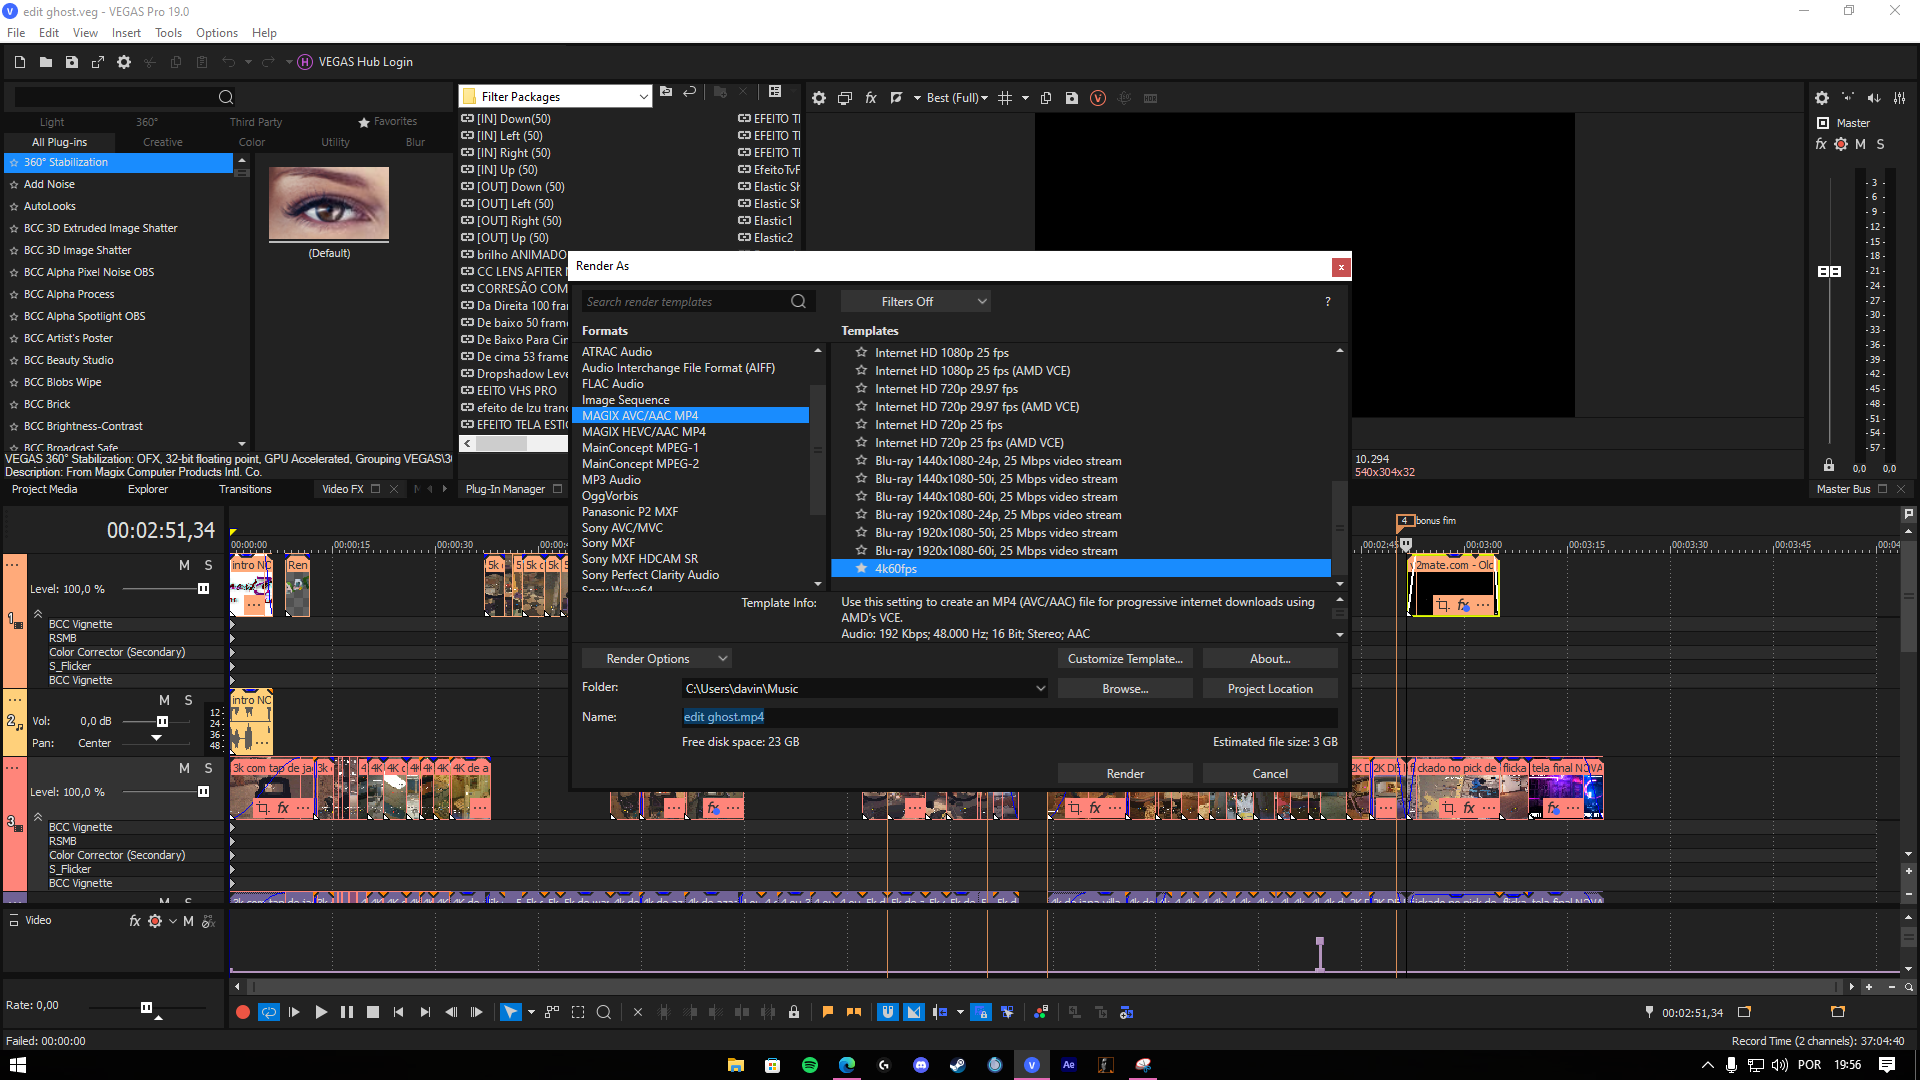Open project properties gear icon
This screenshot has width=1920, height=1080.
tap(124, 62)
